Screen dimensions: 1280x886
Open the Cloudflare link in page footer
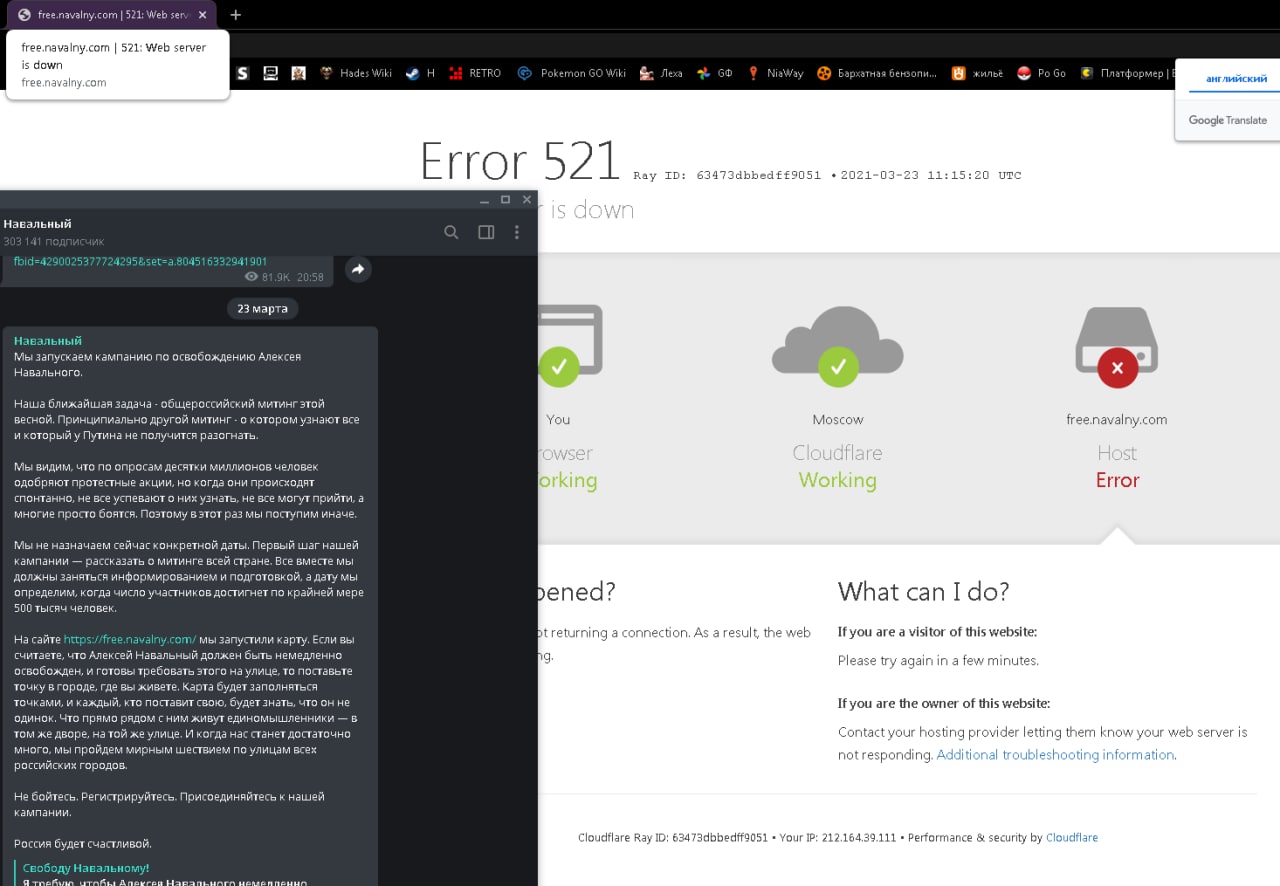1072,838
